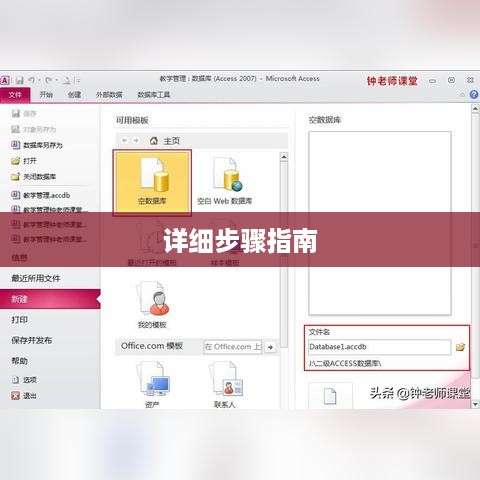Image resolution: width=480 pixels, height=480 pixels.
Task: Click the templates list scroll up arrow
Action: 284,157
